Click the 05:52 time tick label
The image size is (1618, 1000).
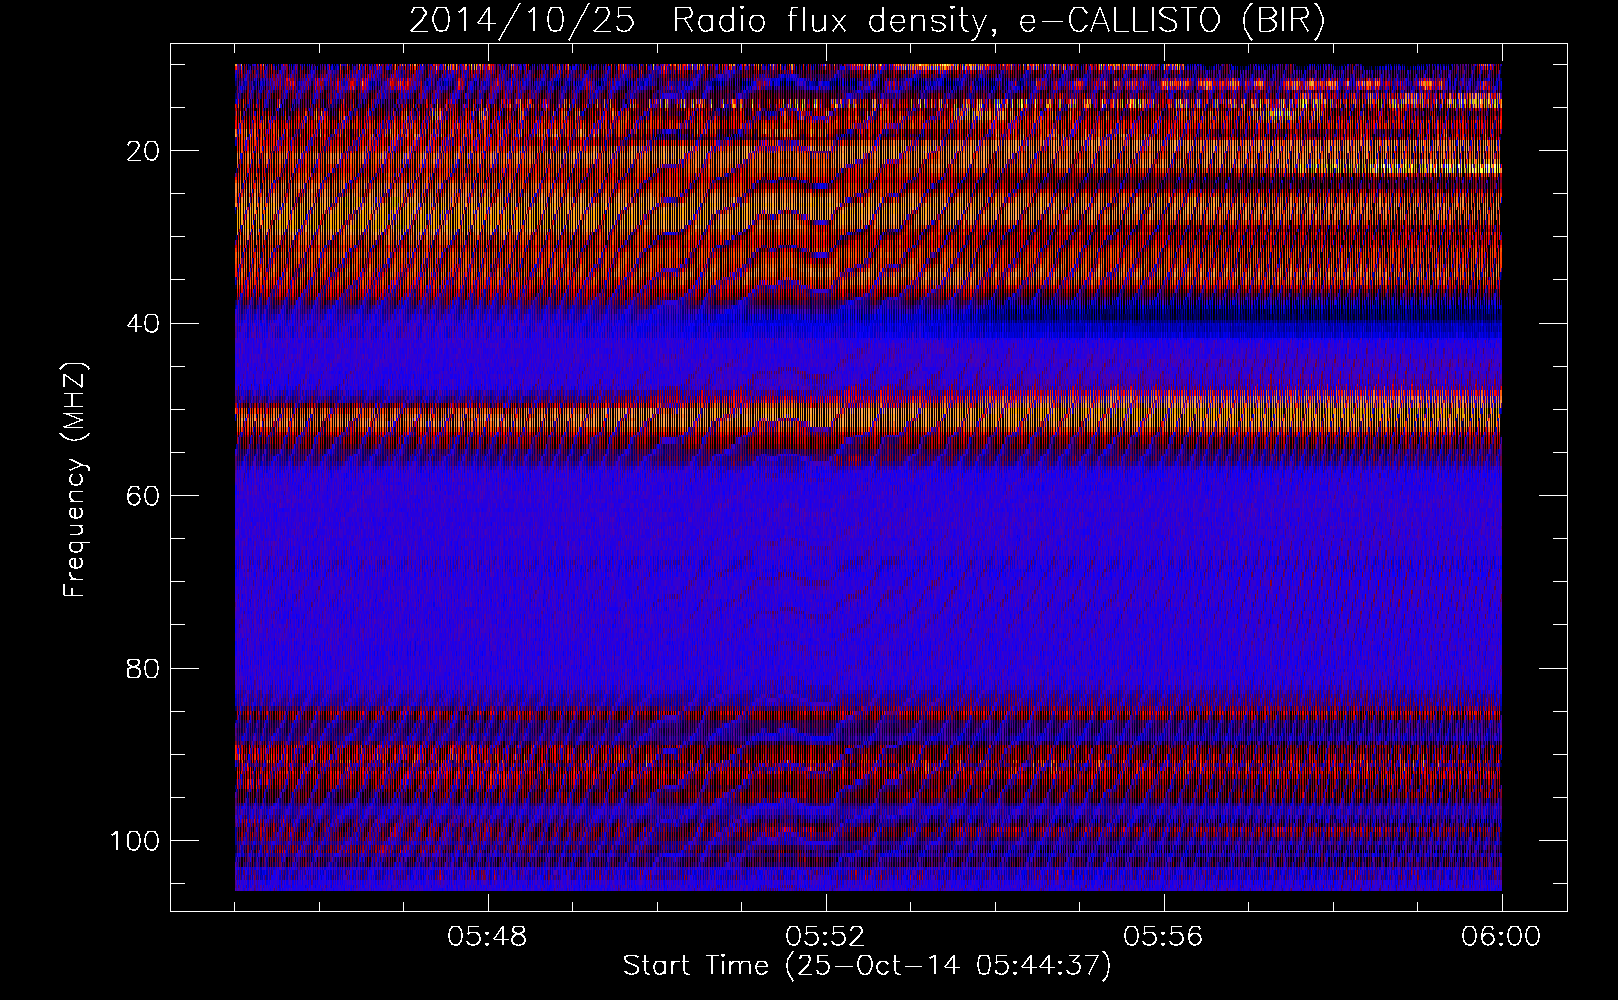tap(825, 937)
